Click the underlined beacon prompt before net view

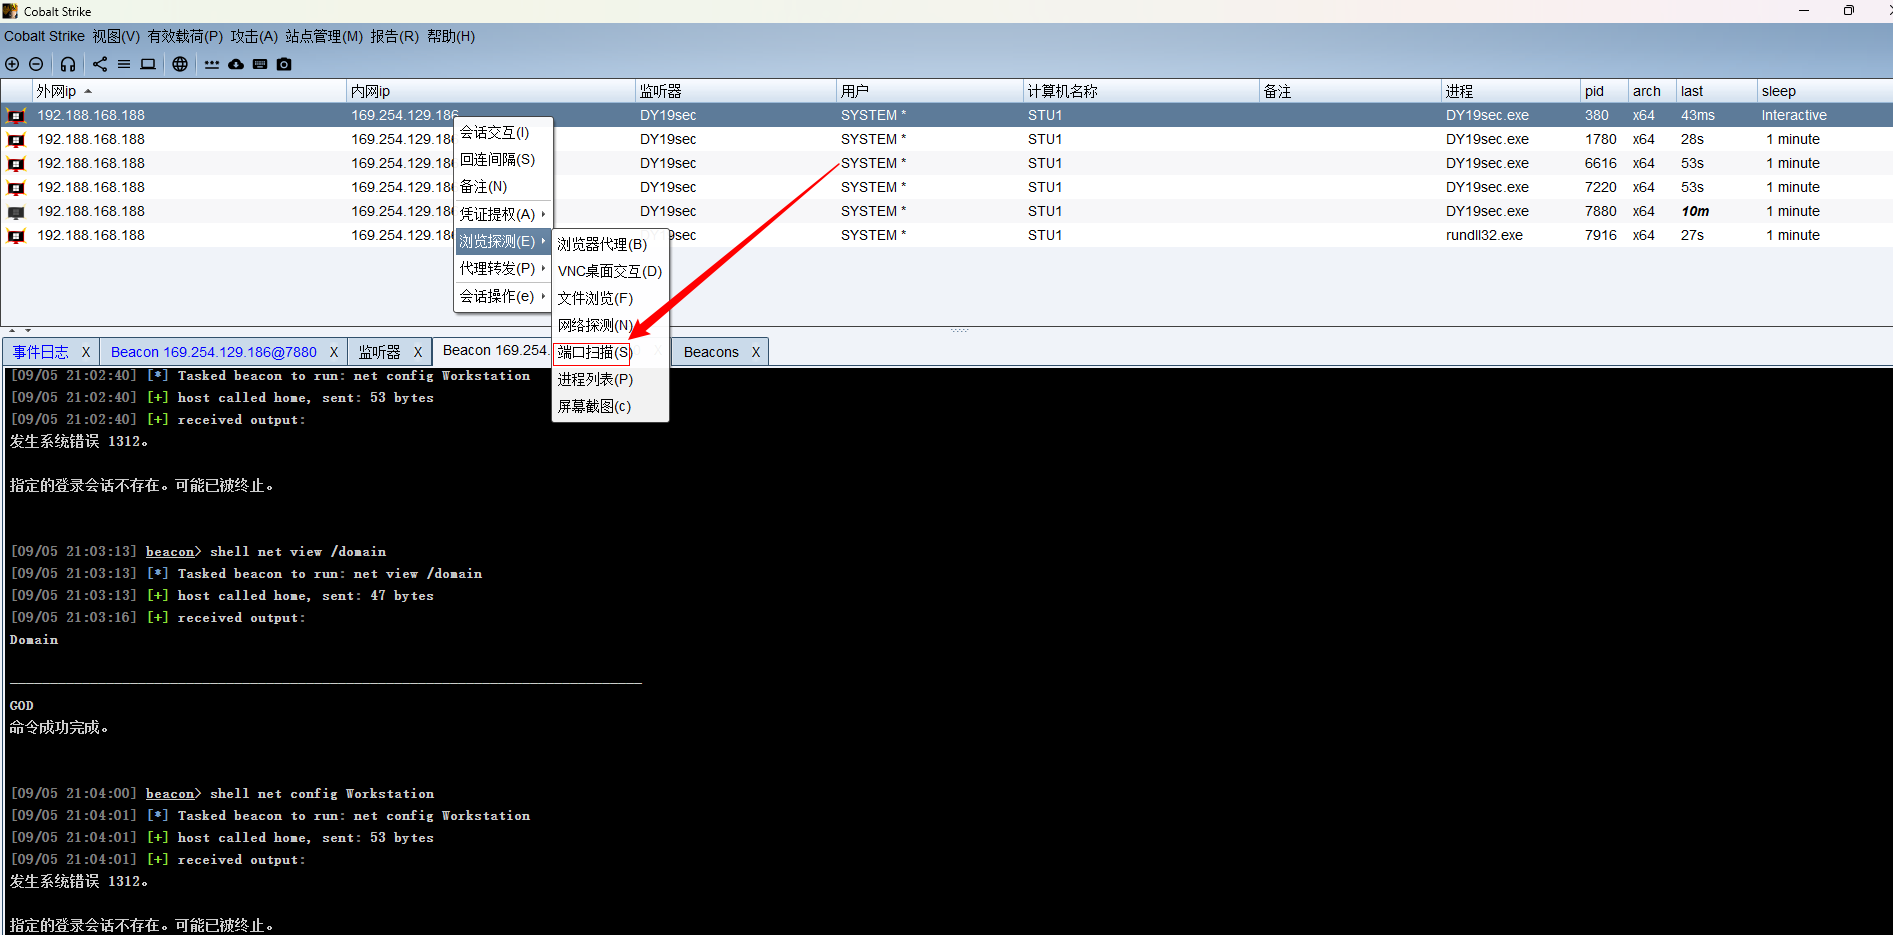pyautogui.click(x=170, y=552)
